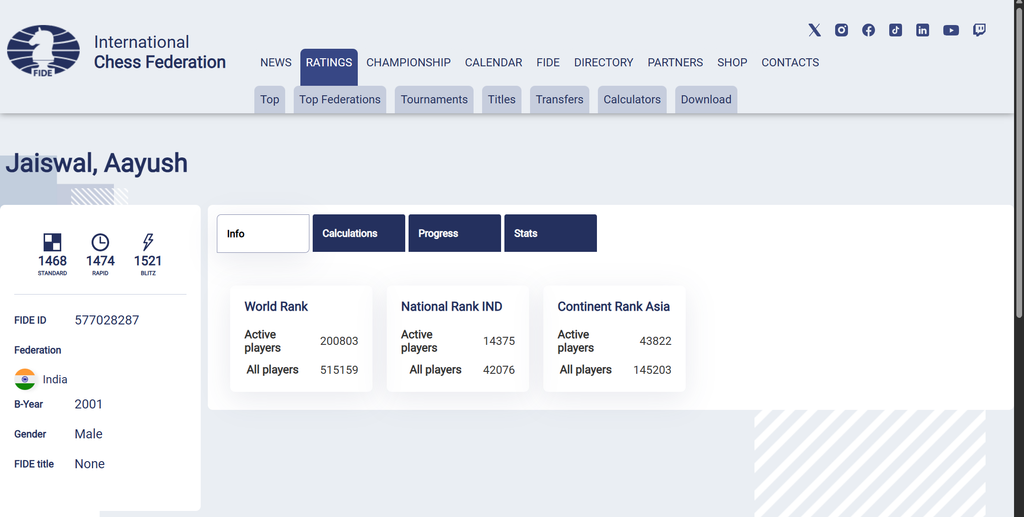Image resolution: width=1024 pixels, height=517 pixels.
Task: Go to the Calculators submenu
Action: (x=632, y=99)
